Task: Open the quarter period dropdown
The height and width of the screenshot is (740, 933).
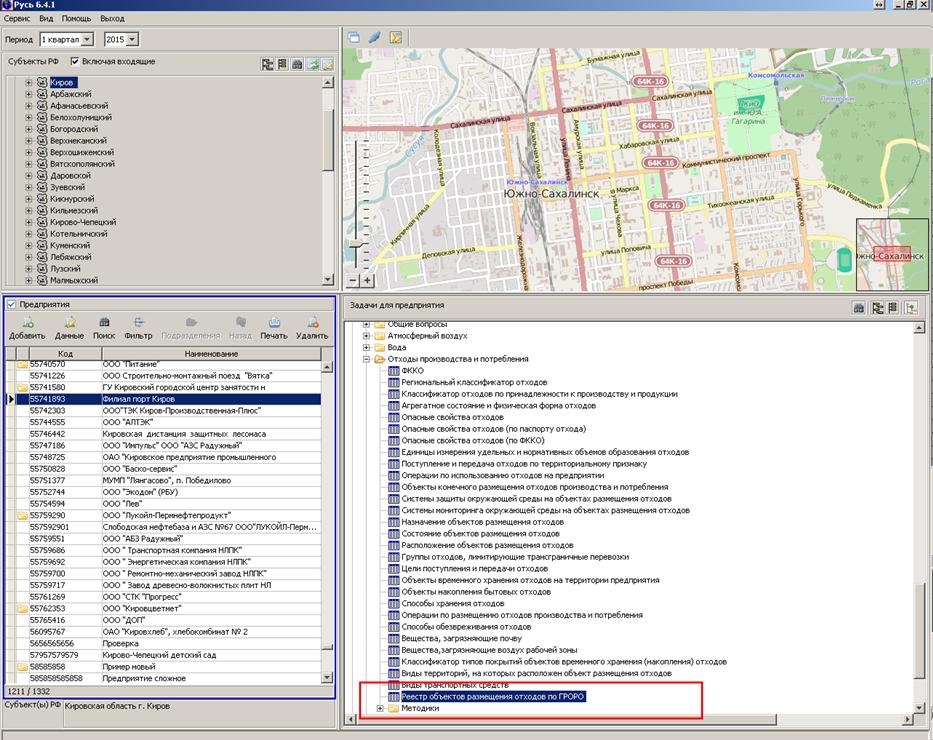Action: click(x=87, y=39)
